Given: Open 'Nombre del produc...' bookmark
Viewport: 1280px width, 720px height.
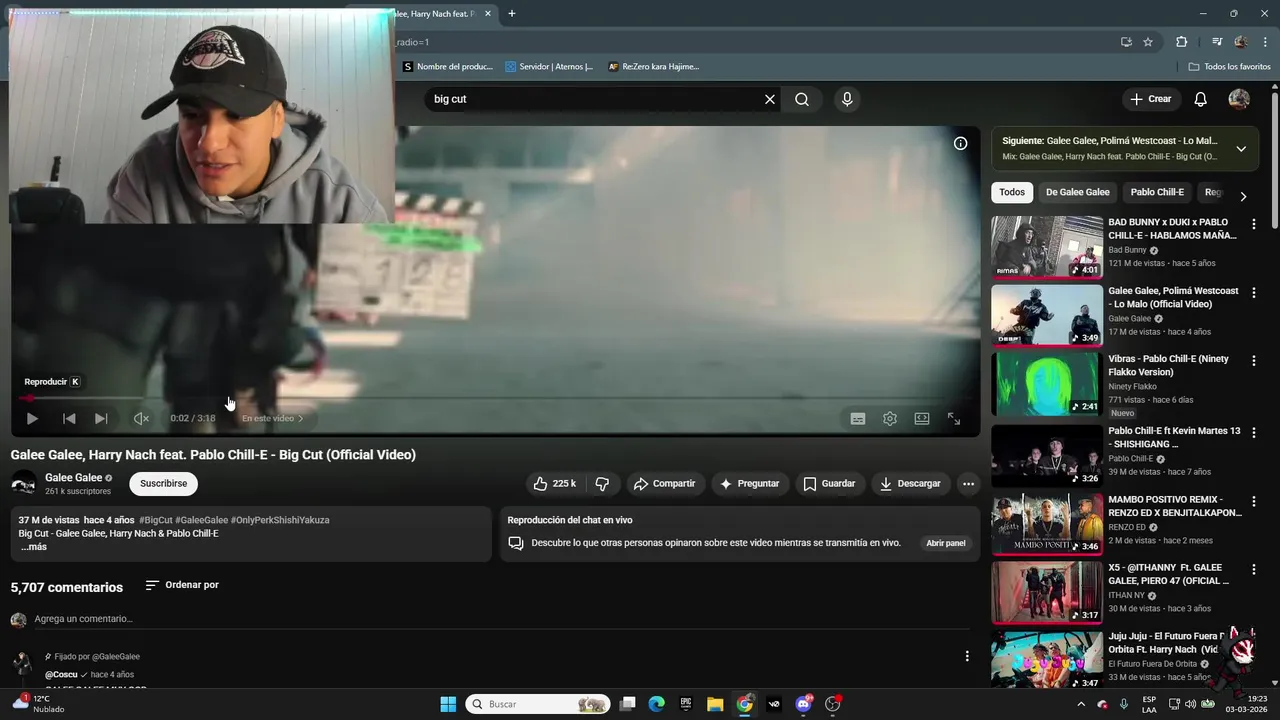Looking at the screenshot, I should point(448,67).
